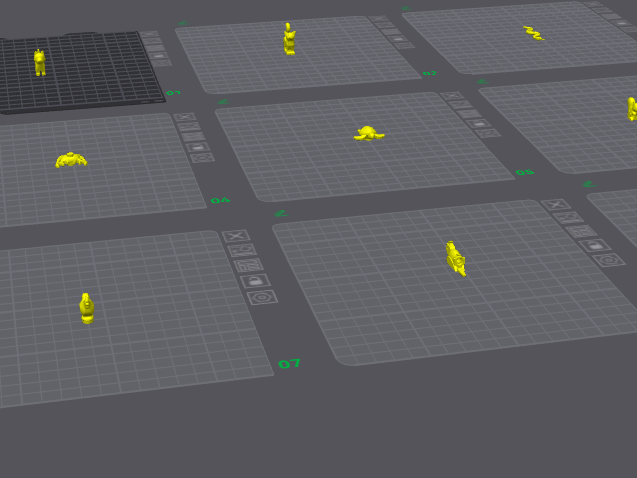Open settings for plate right of 07
Screen dimensions: 637x478
609,260
